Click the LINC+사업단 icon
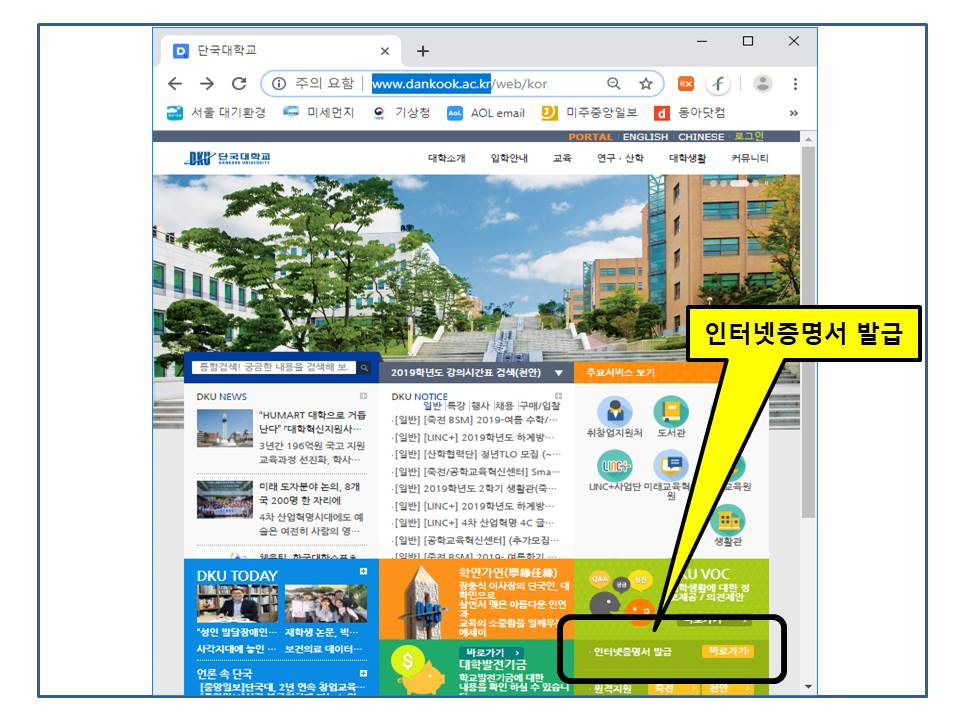The image size is (960, 720). point(615,467)
